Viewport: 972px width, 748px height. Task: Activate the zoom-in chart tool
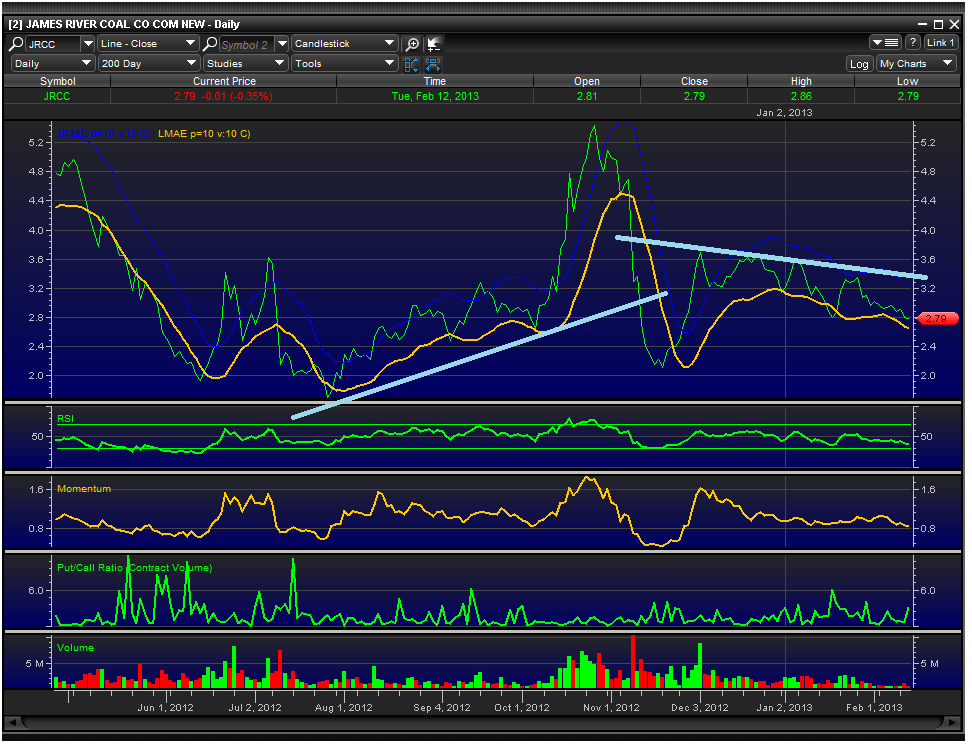coord(413,44)
